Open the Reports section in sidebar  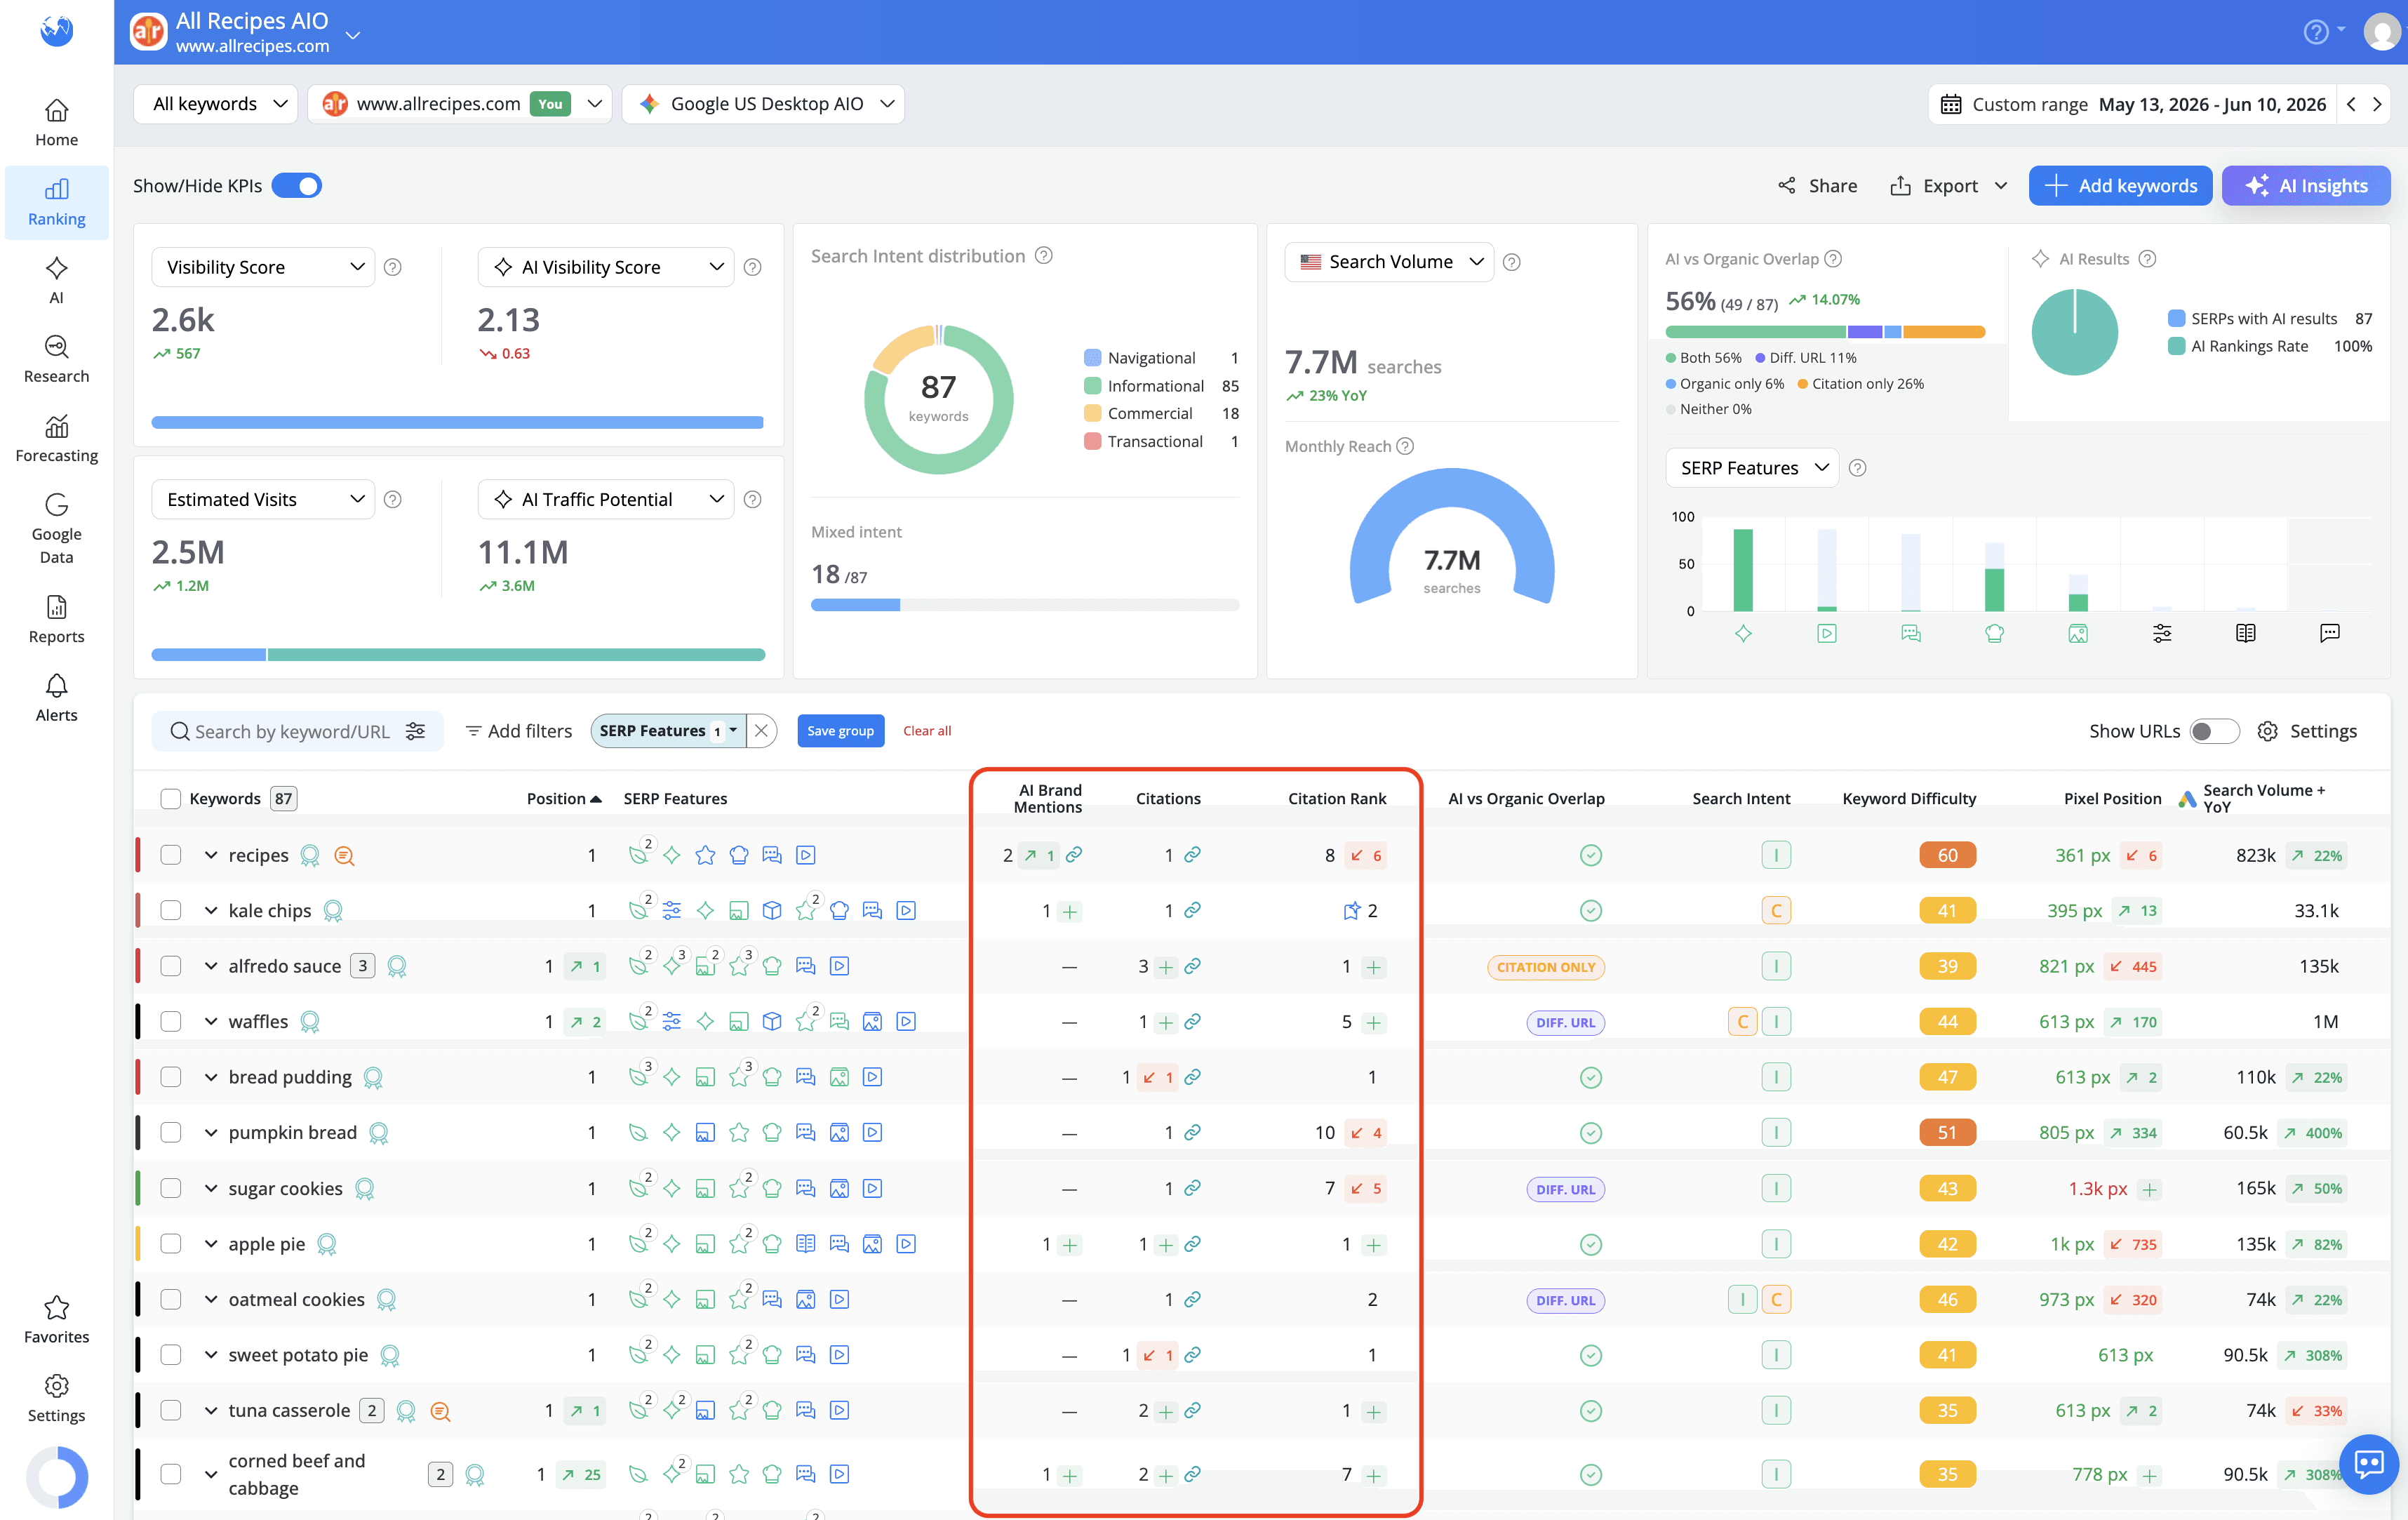tap(56, 620)
